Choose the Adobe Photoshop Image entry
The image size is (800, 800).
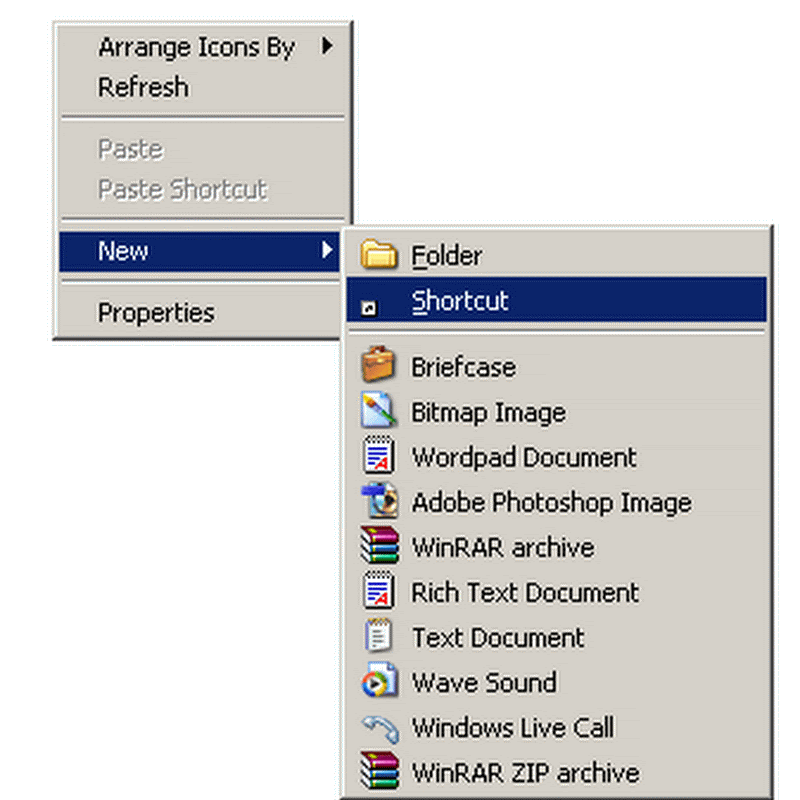[x=551, y=502]
